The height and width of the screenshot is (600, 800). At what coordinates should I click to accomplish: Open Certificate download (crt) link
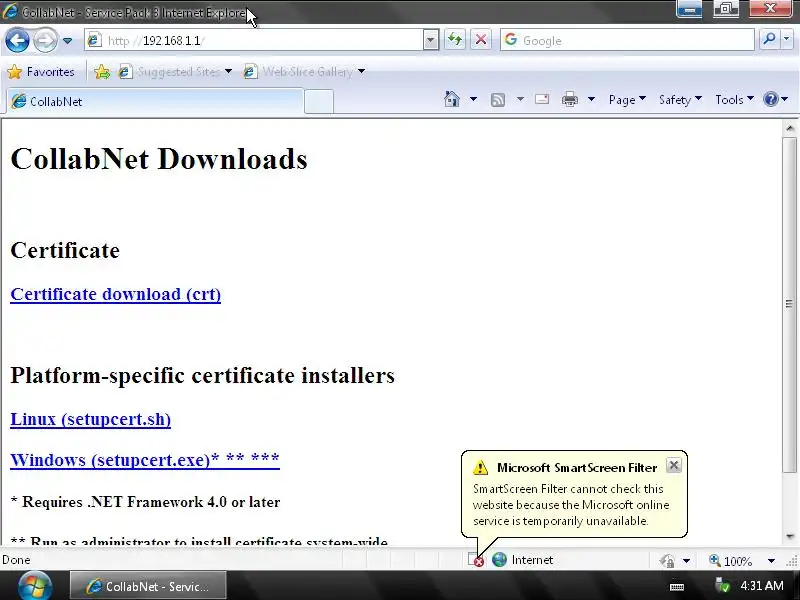pos(116,294)
